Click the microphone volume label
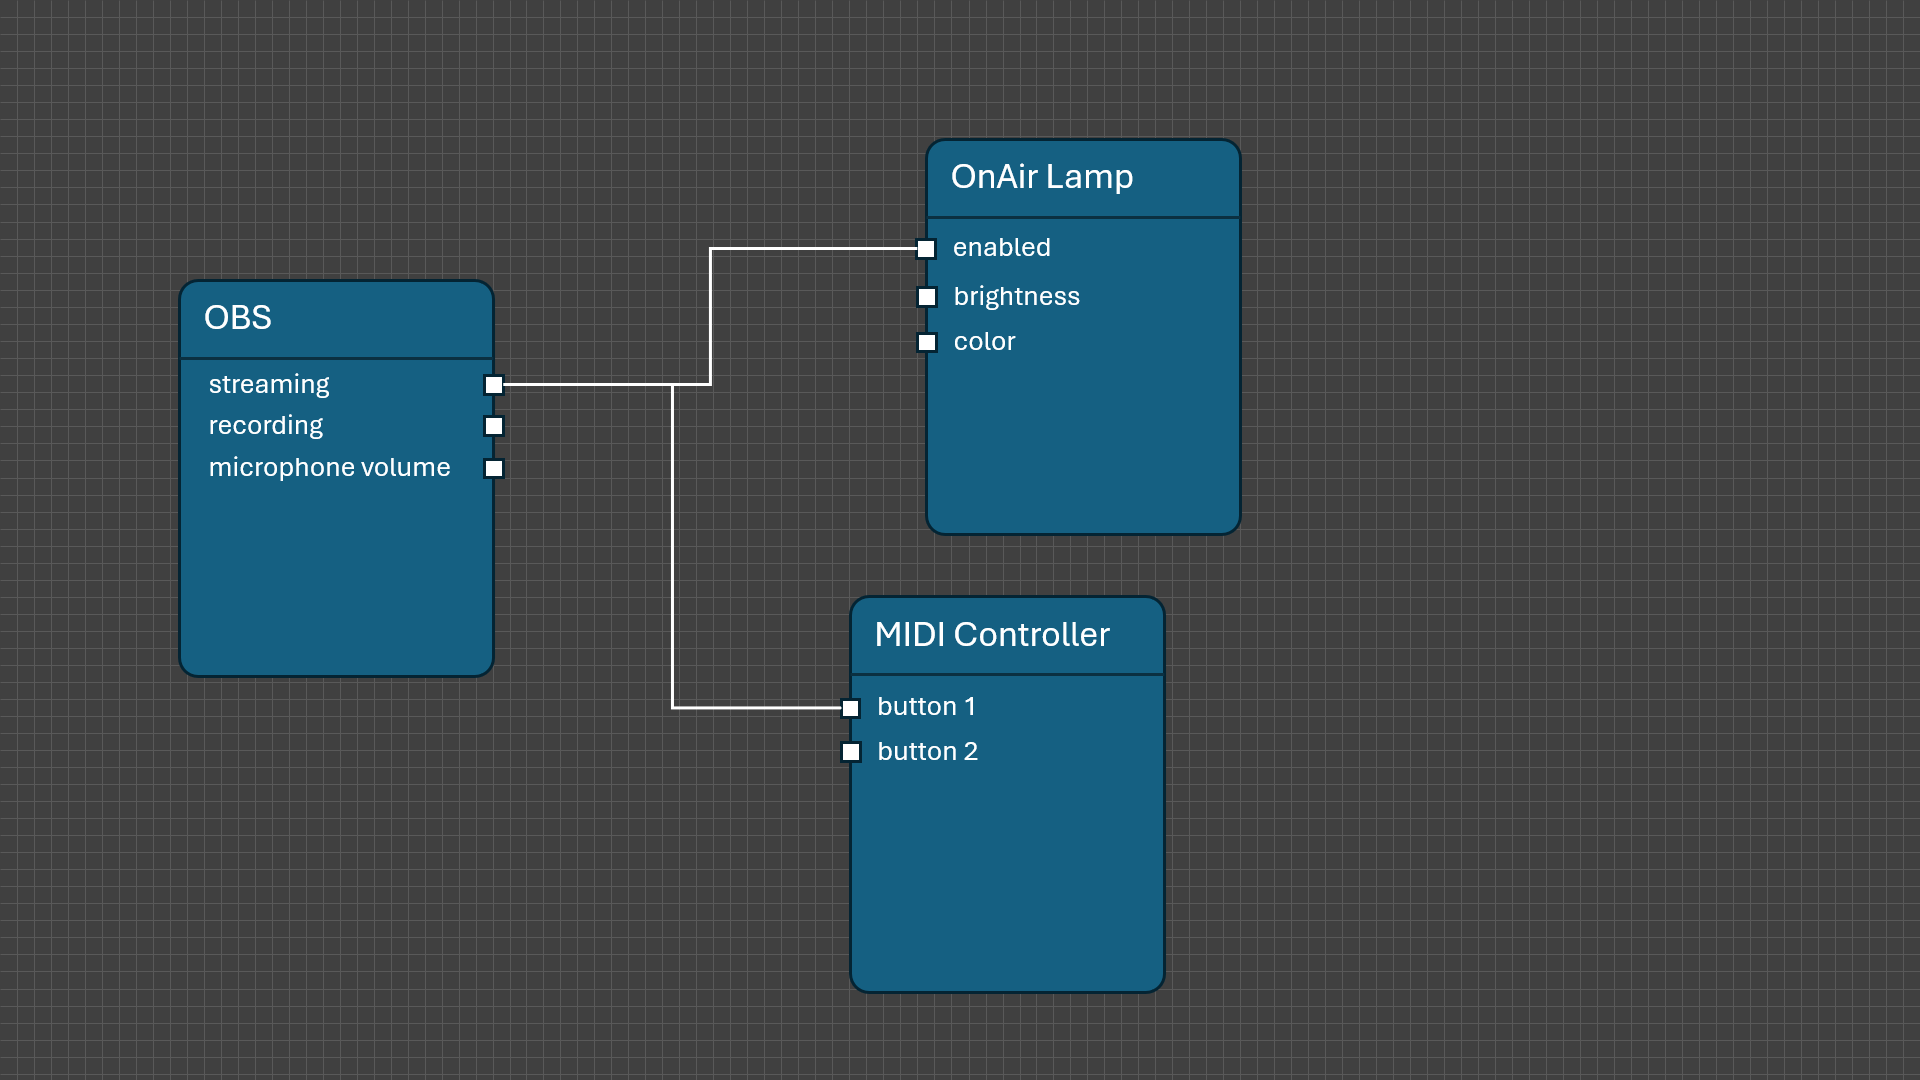Viewport: 1920px width, 1080px height. (x=329, y=468)
